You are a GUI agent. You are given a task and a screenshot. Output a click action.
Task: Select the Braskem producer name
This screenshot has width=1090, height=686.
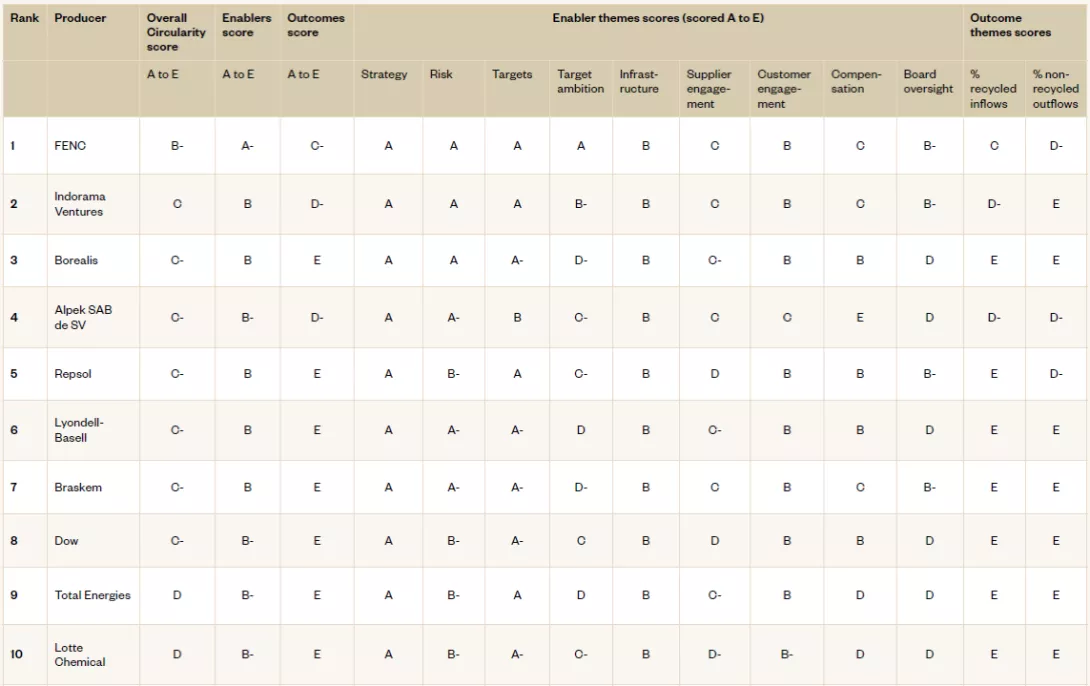click(78, 487)
